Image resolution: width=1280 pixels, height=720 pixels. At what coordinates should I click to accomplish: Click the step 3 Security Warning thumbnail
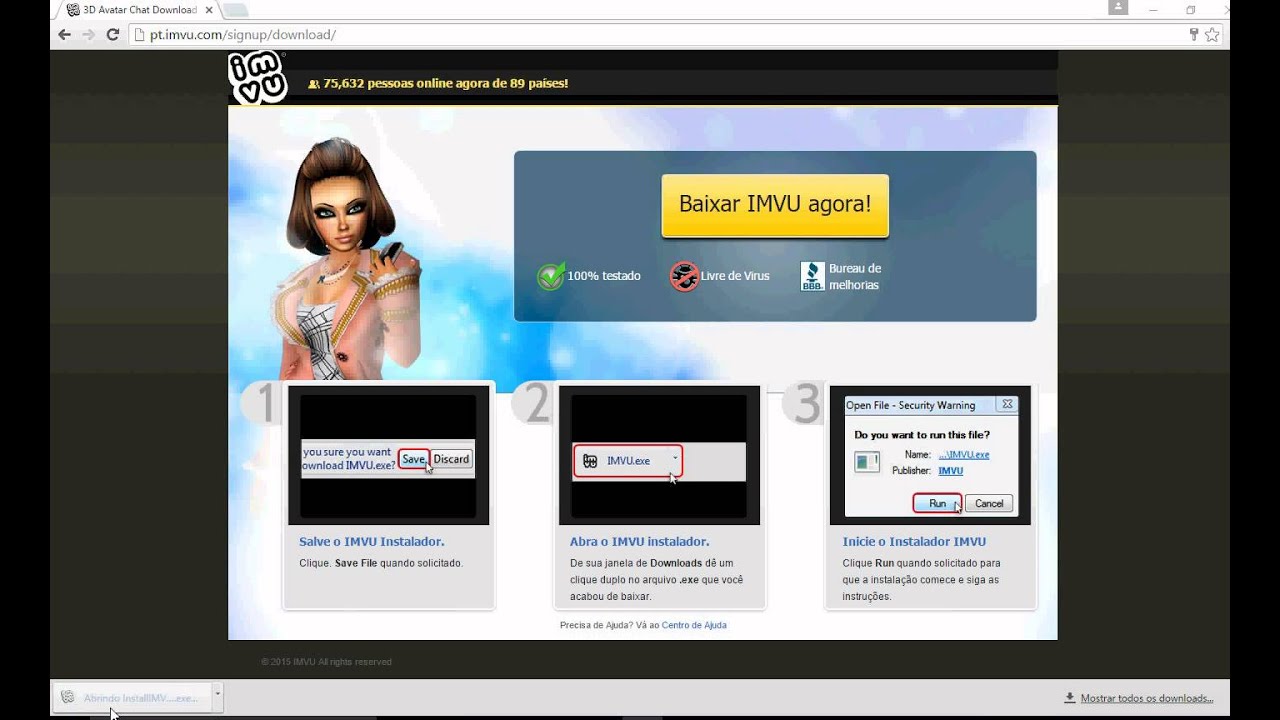(x=931, y=455)
